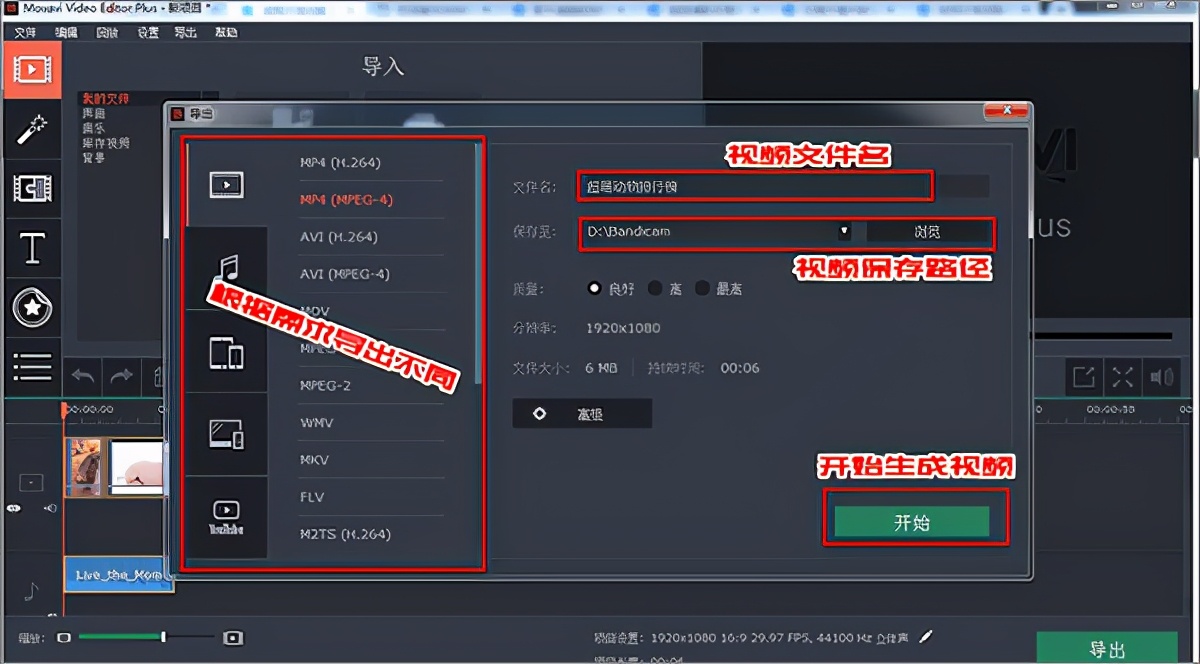Click the green 开始 start button

click(x=912, y=522)
